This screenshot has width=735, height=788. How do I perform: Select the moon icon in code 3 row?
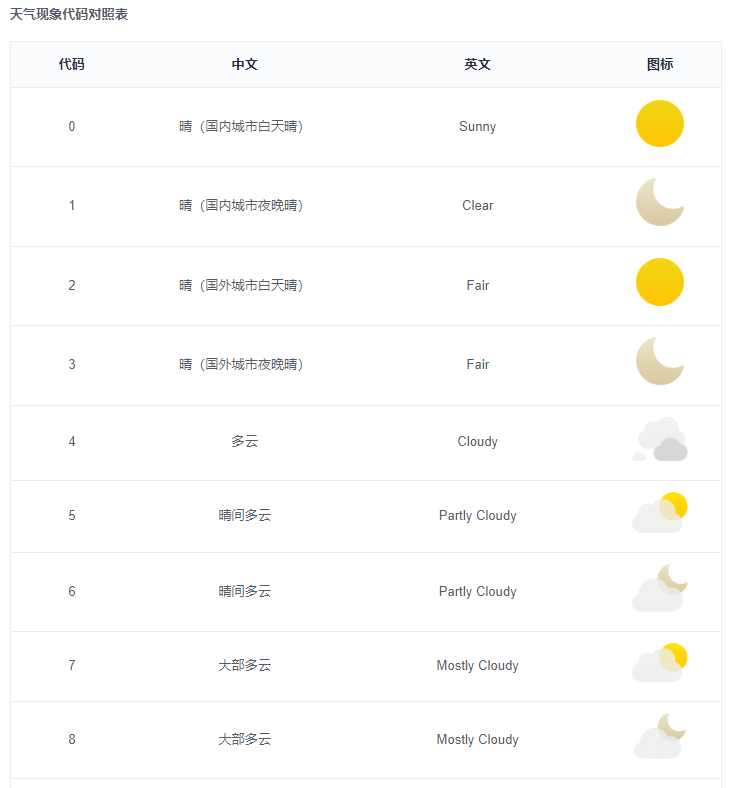[x=660, y=361]
